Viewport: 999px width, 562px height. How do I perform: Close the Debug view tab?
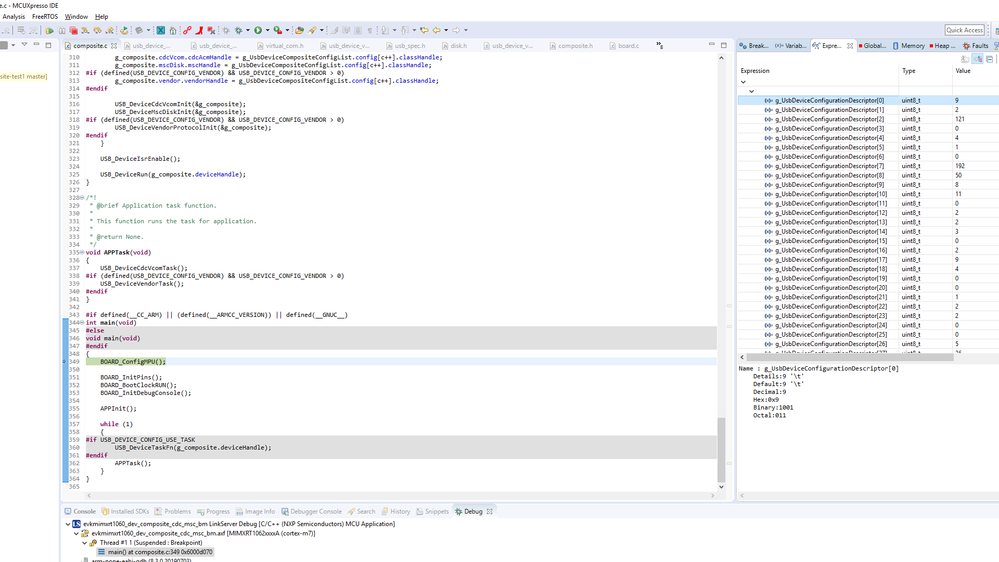tap(489, 511)
